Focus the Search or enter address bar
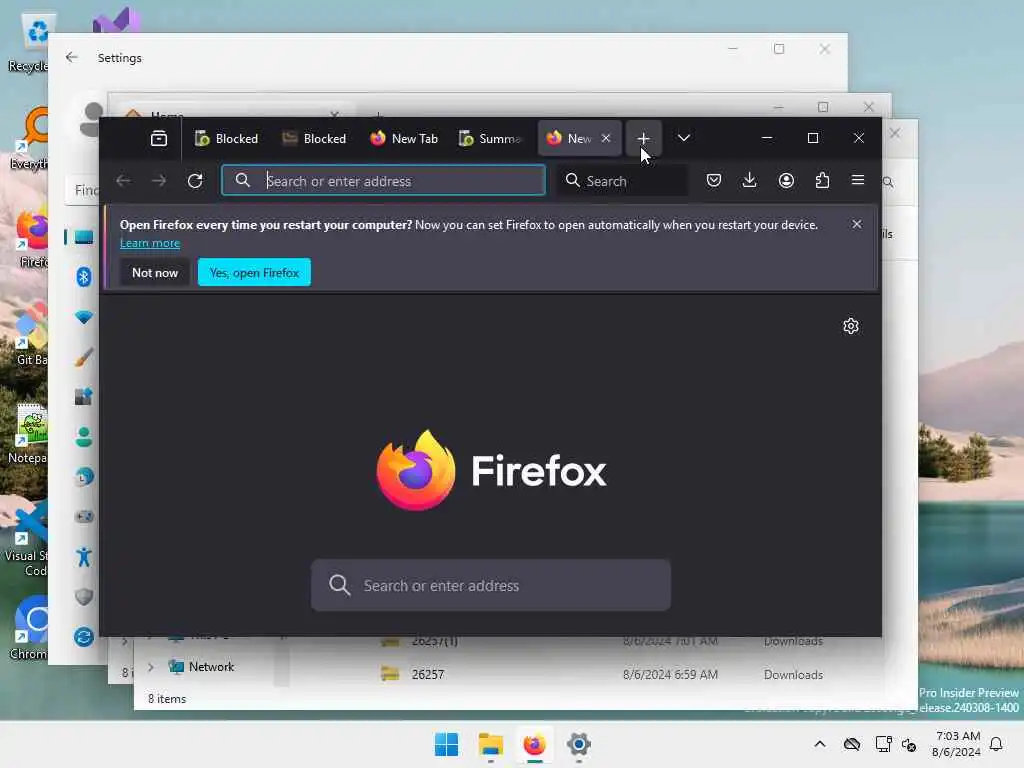The width and height of the screenshot is (1024, 768). 383,181
